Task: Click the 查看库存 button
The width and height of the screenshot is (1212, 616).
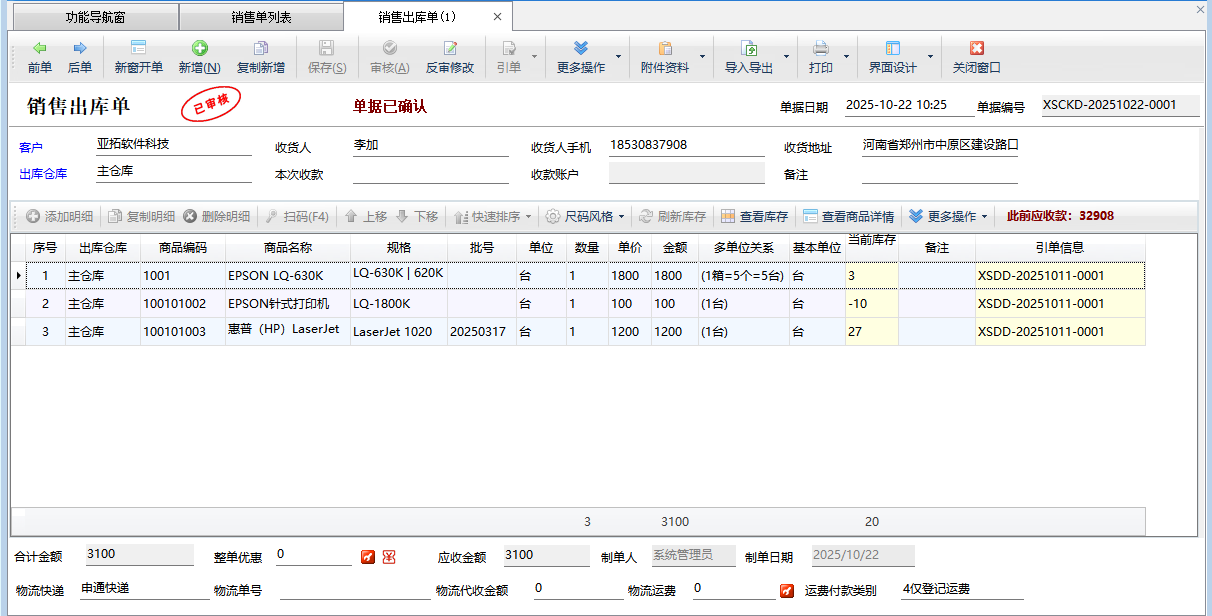Action: (x=755, y=216)
